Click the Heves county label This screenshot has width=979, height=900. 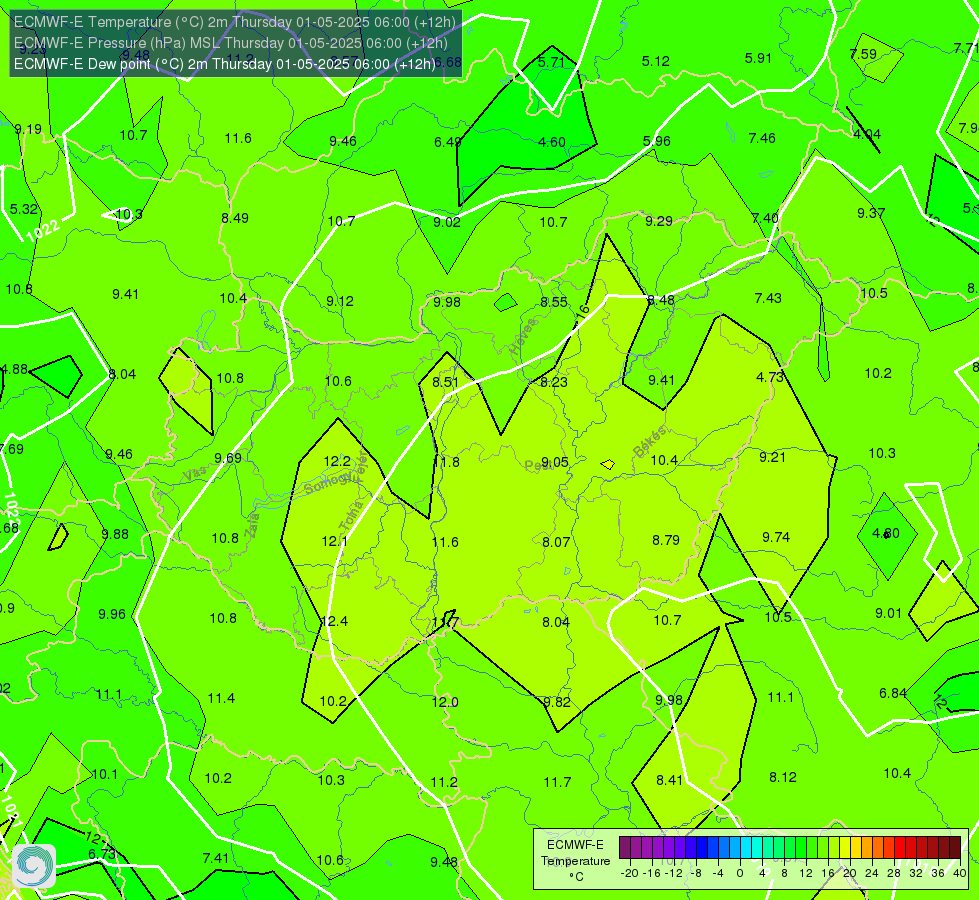coord(523,337)
